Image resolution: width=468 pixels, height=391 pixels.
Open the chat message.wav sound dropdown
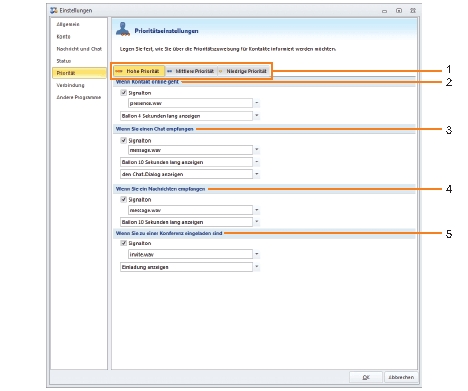pos(257,150)
